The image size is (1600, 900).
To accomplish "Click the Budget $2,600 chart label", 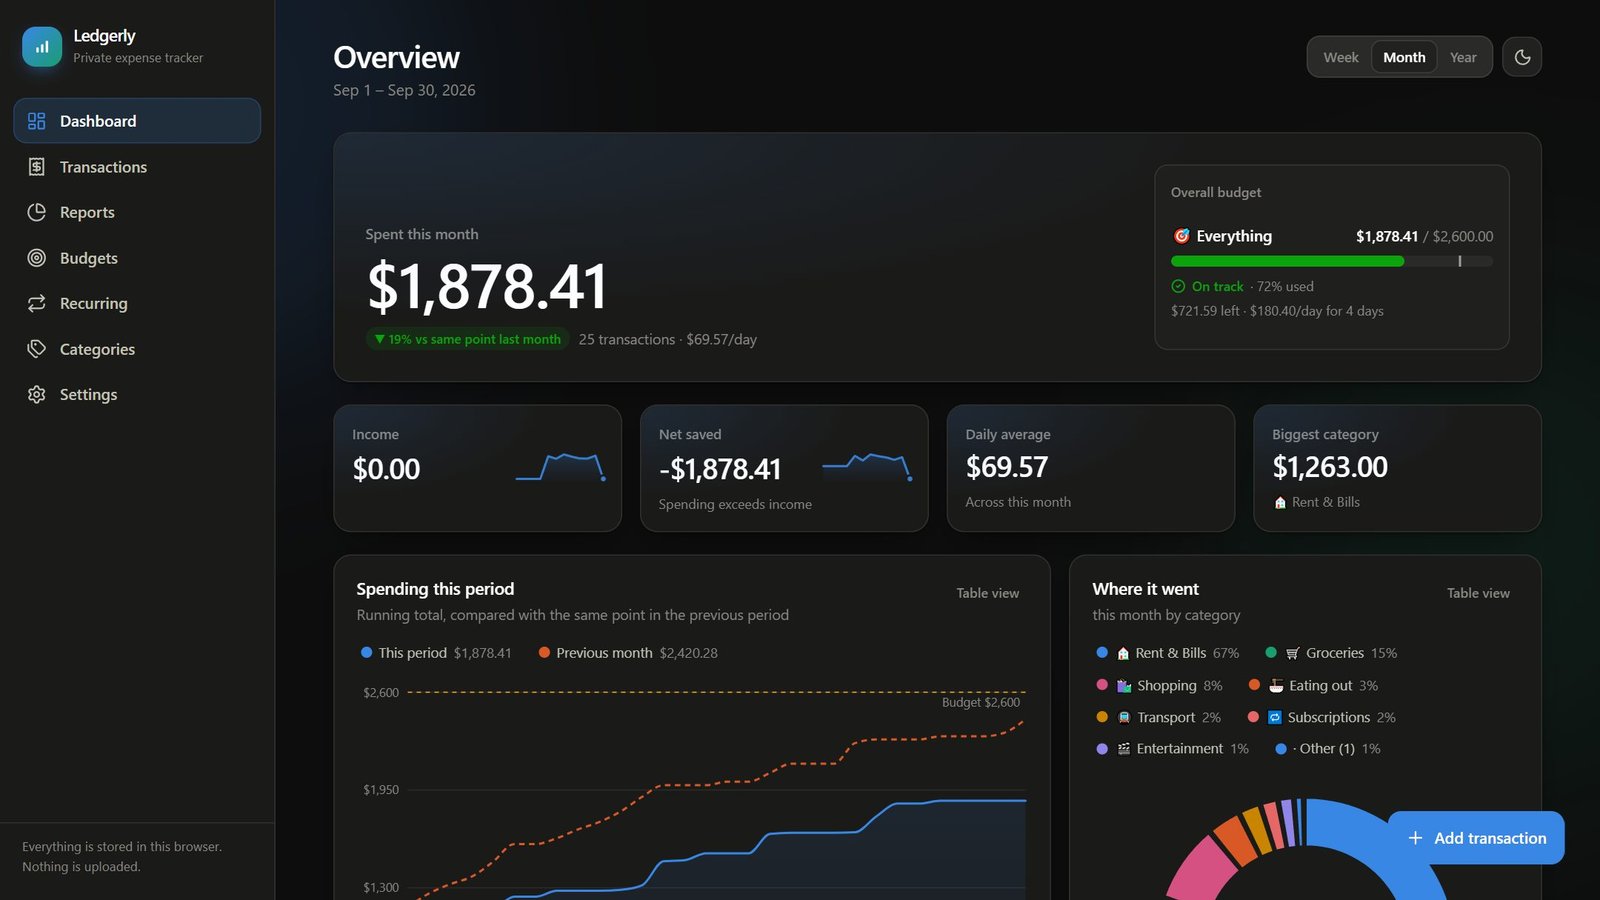I will click(x=981, y=703).
